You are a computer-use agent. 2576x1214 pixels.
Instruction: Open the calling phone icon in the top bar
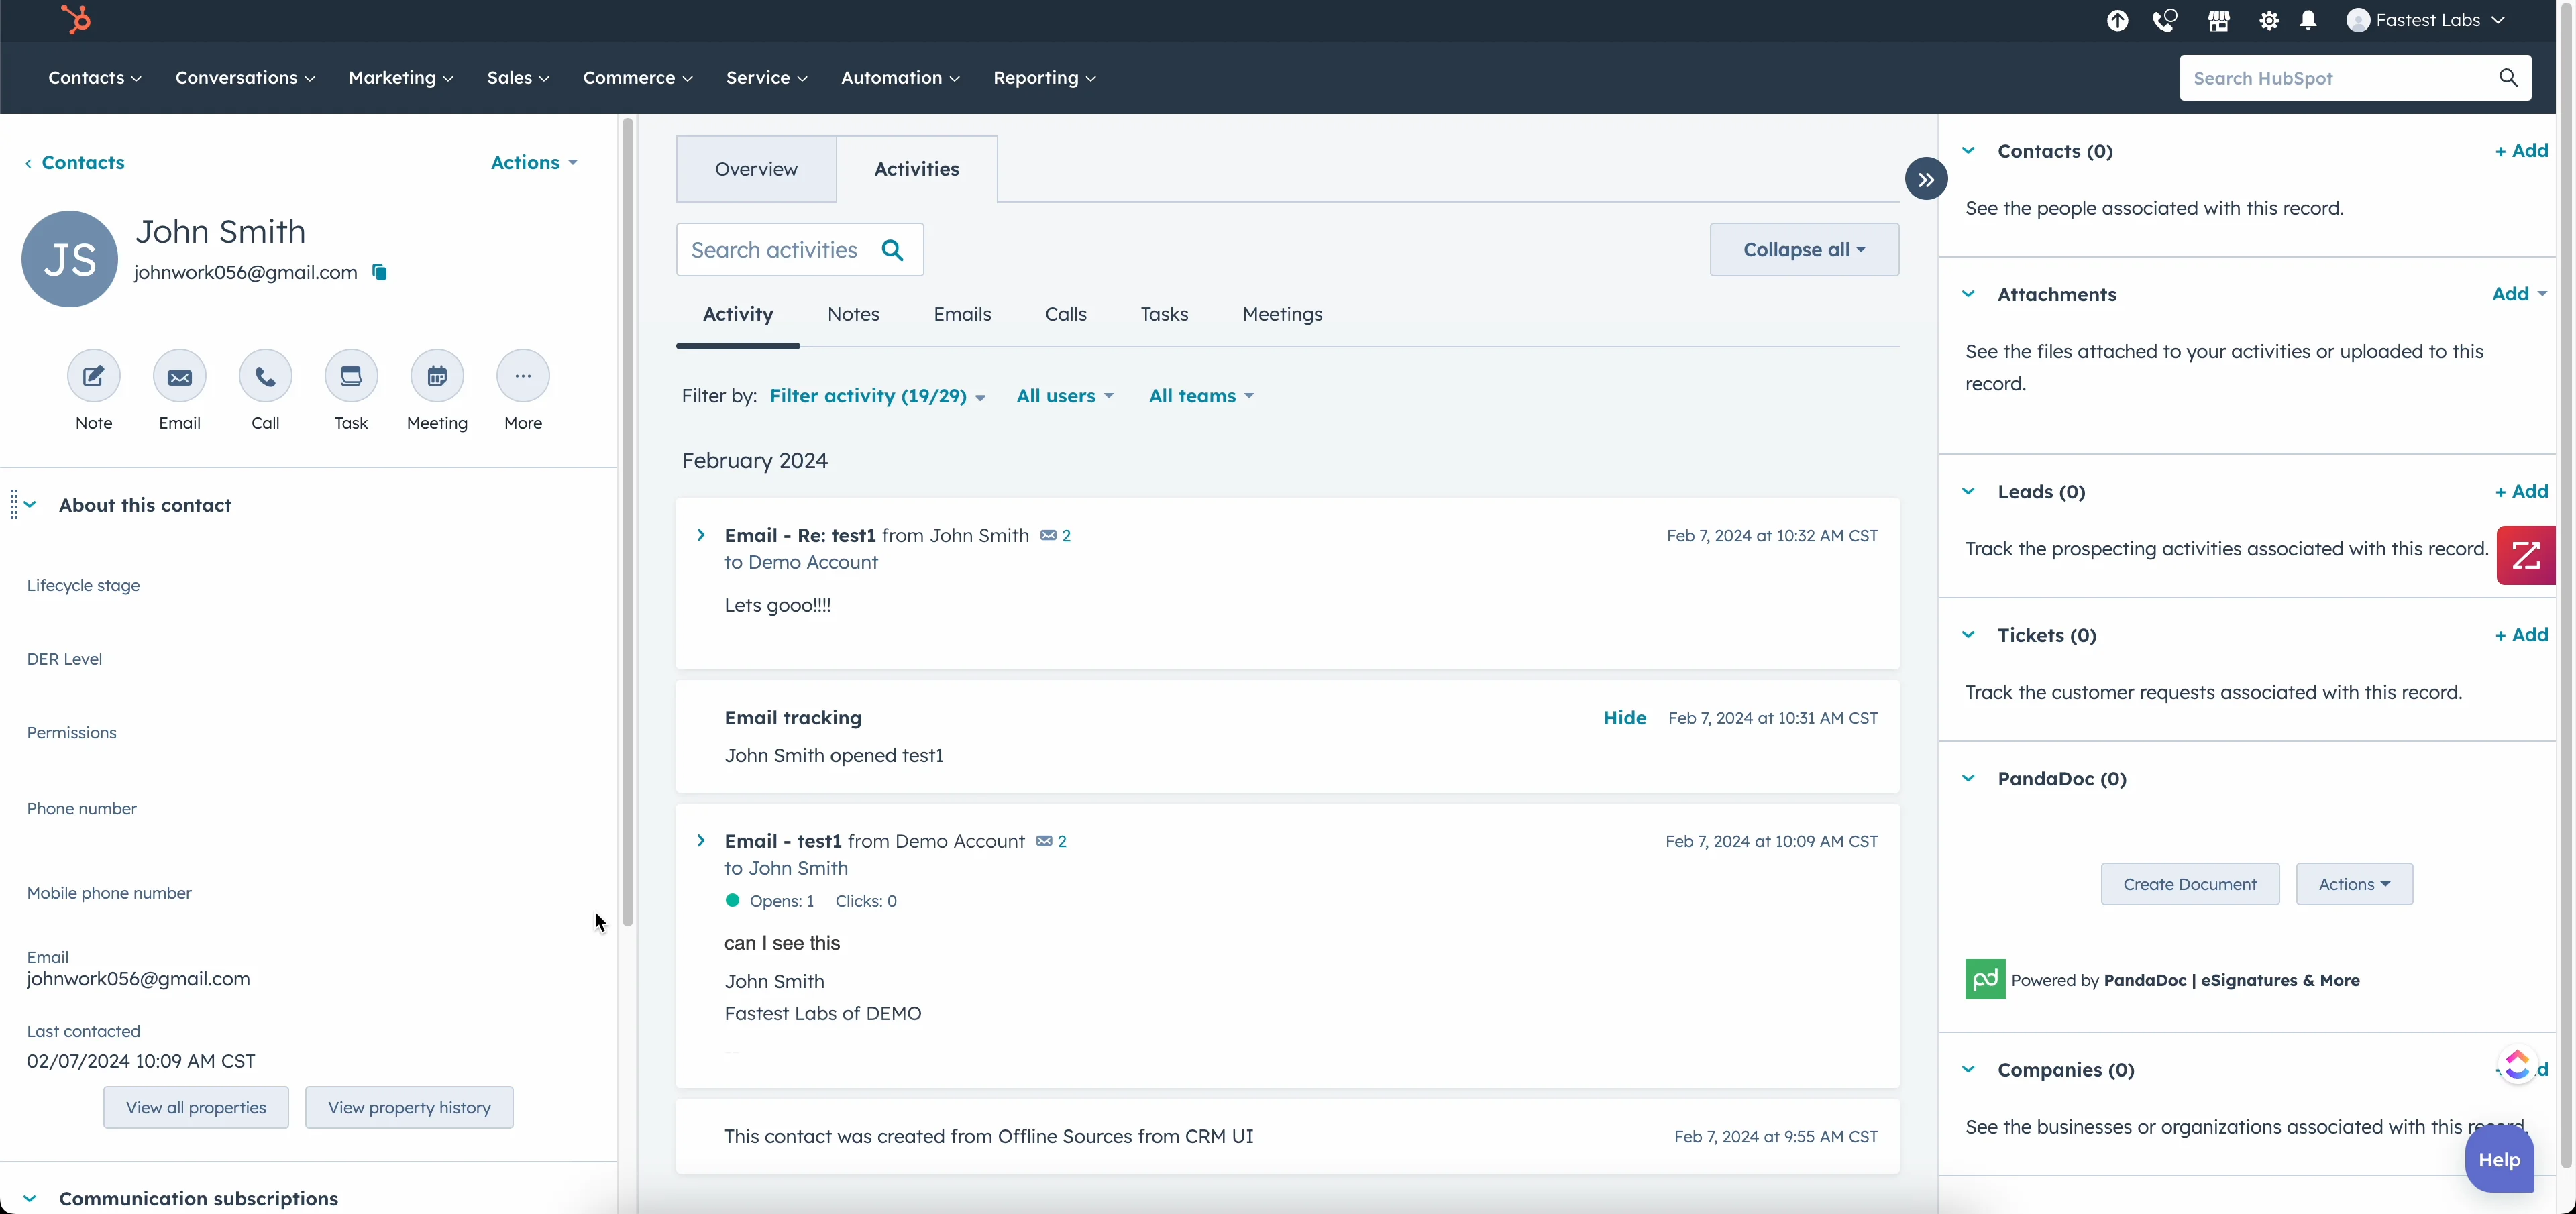pyautogui.click(x=2165, y=20)
